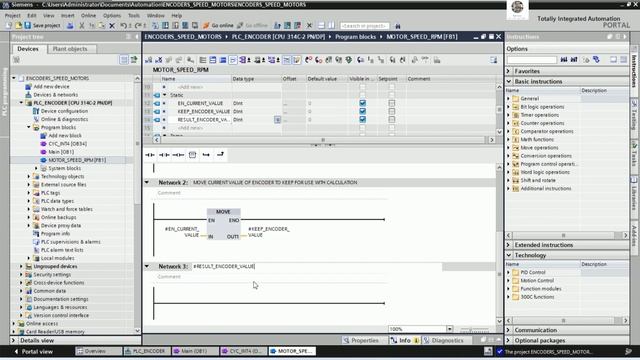Viewport: 640px width, 360px height.
Task: Click the editor zoom slider
Action: point(474,329)
